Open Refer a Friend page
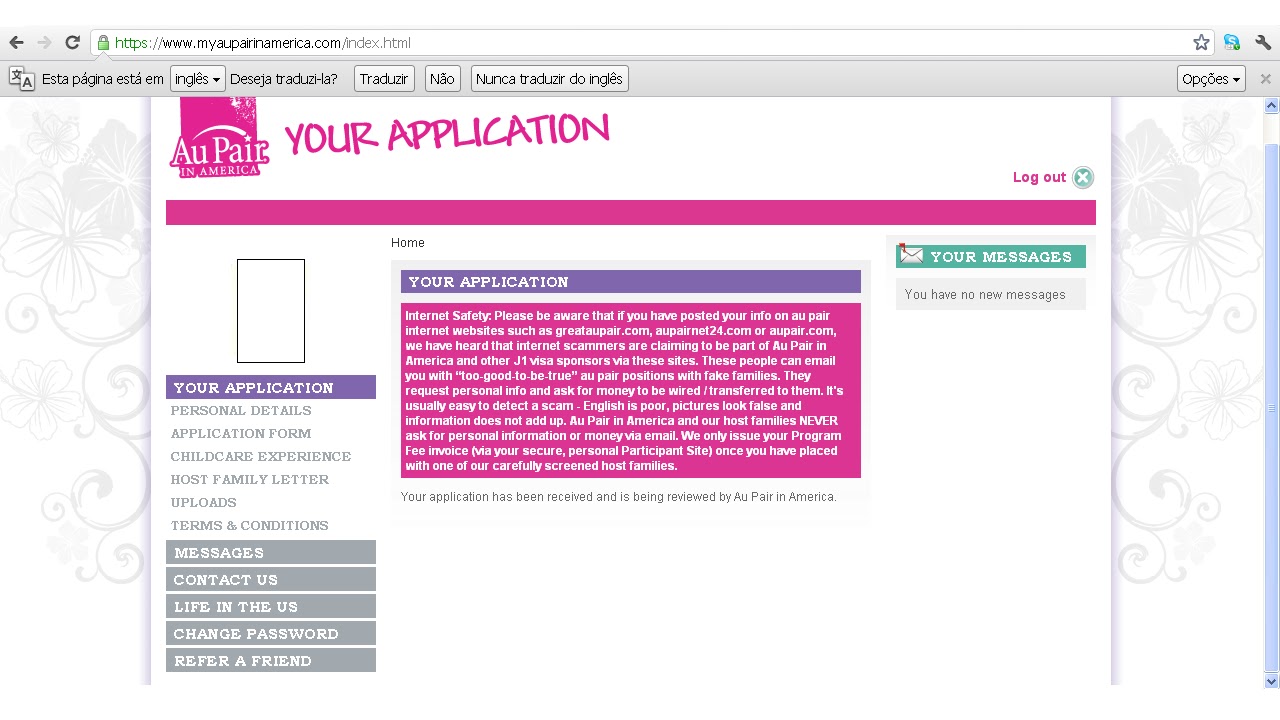Viewport: 1280px width, 720px height. tap(271, 660)
